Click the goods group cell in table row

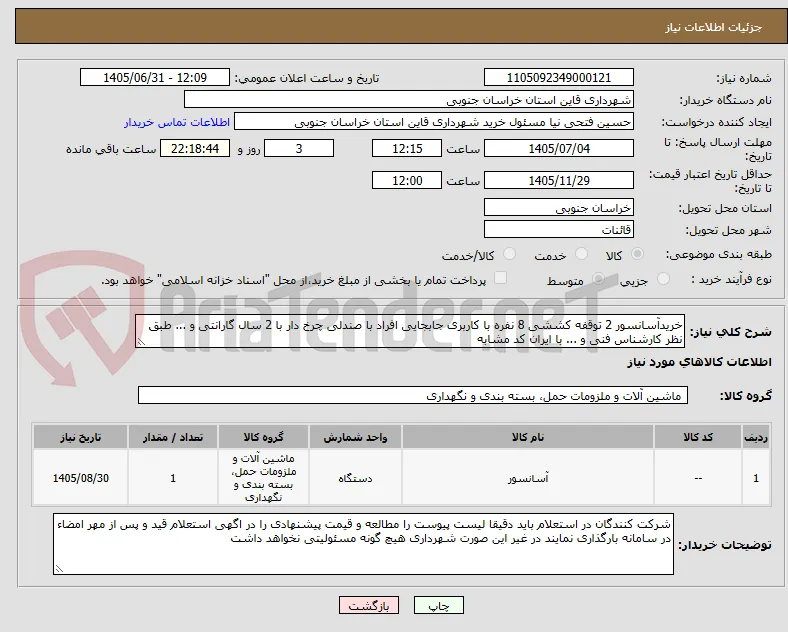[x=263, y=478]
